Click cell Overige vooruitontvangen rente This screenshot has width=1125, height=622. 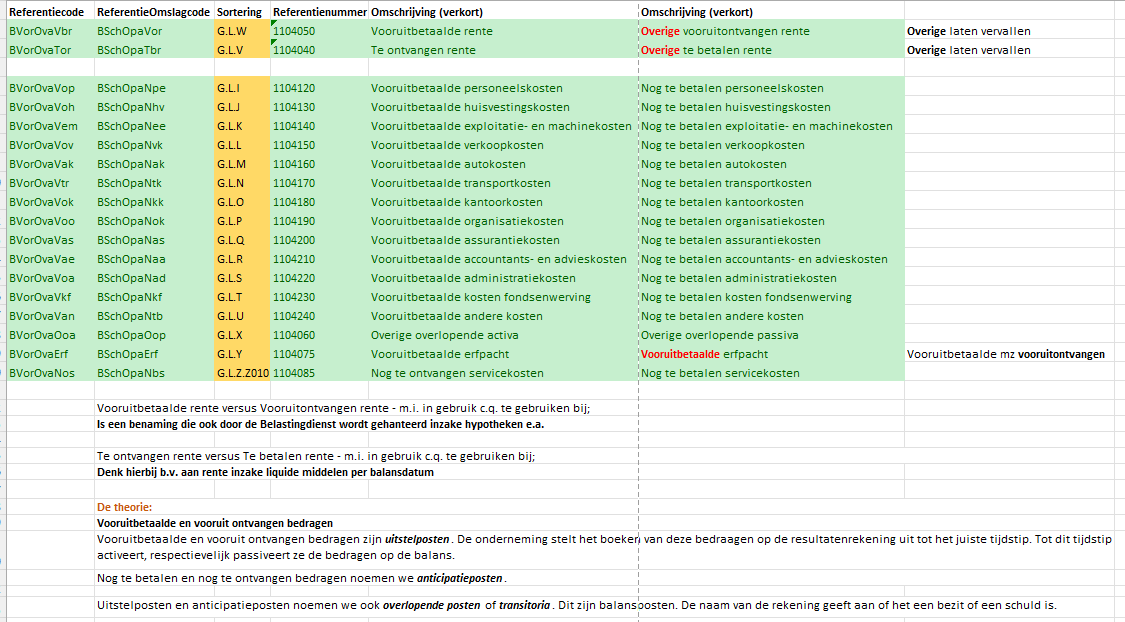click(x=771, y=31)
